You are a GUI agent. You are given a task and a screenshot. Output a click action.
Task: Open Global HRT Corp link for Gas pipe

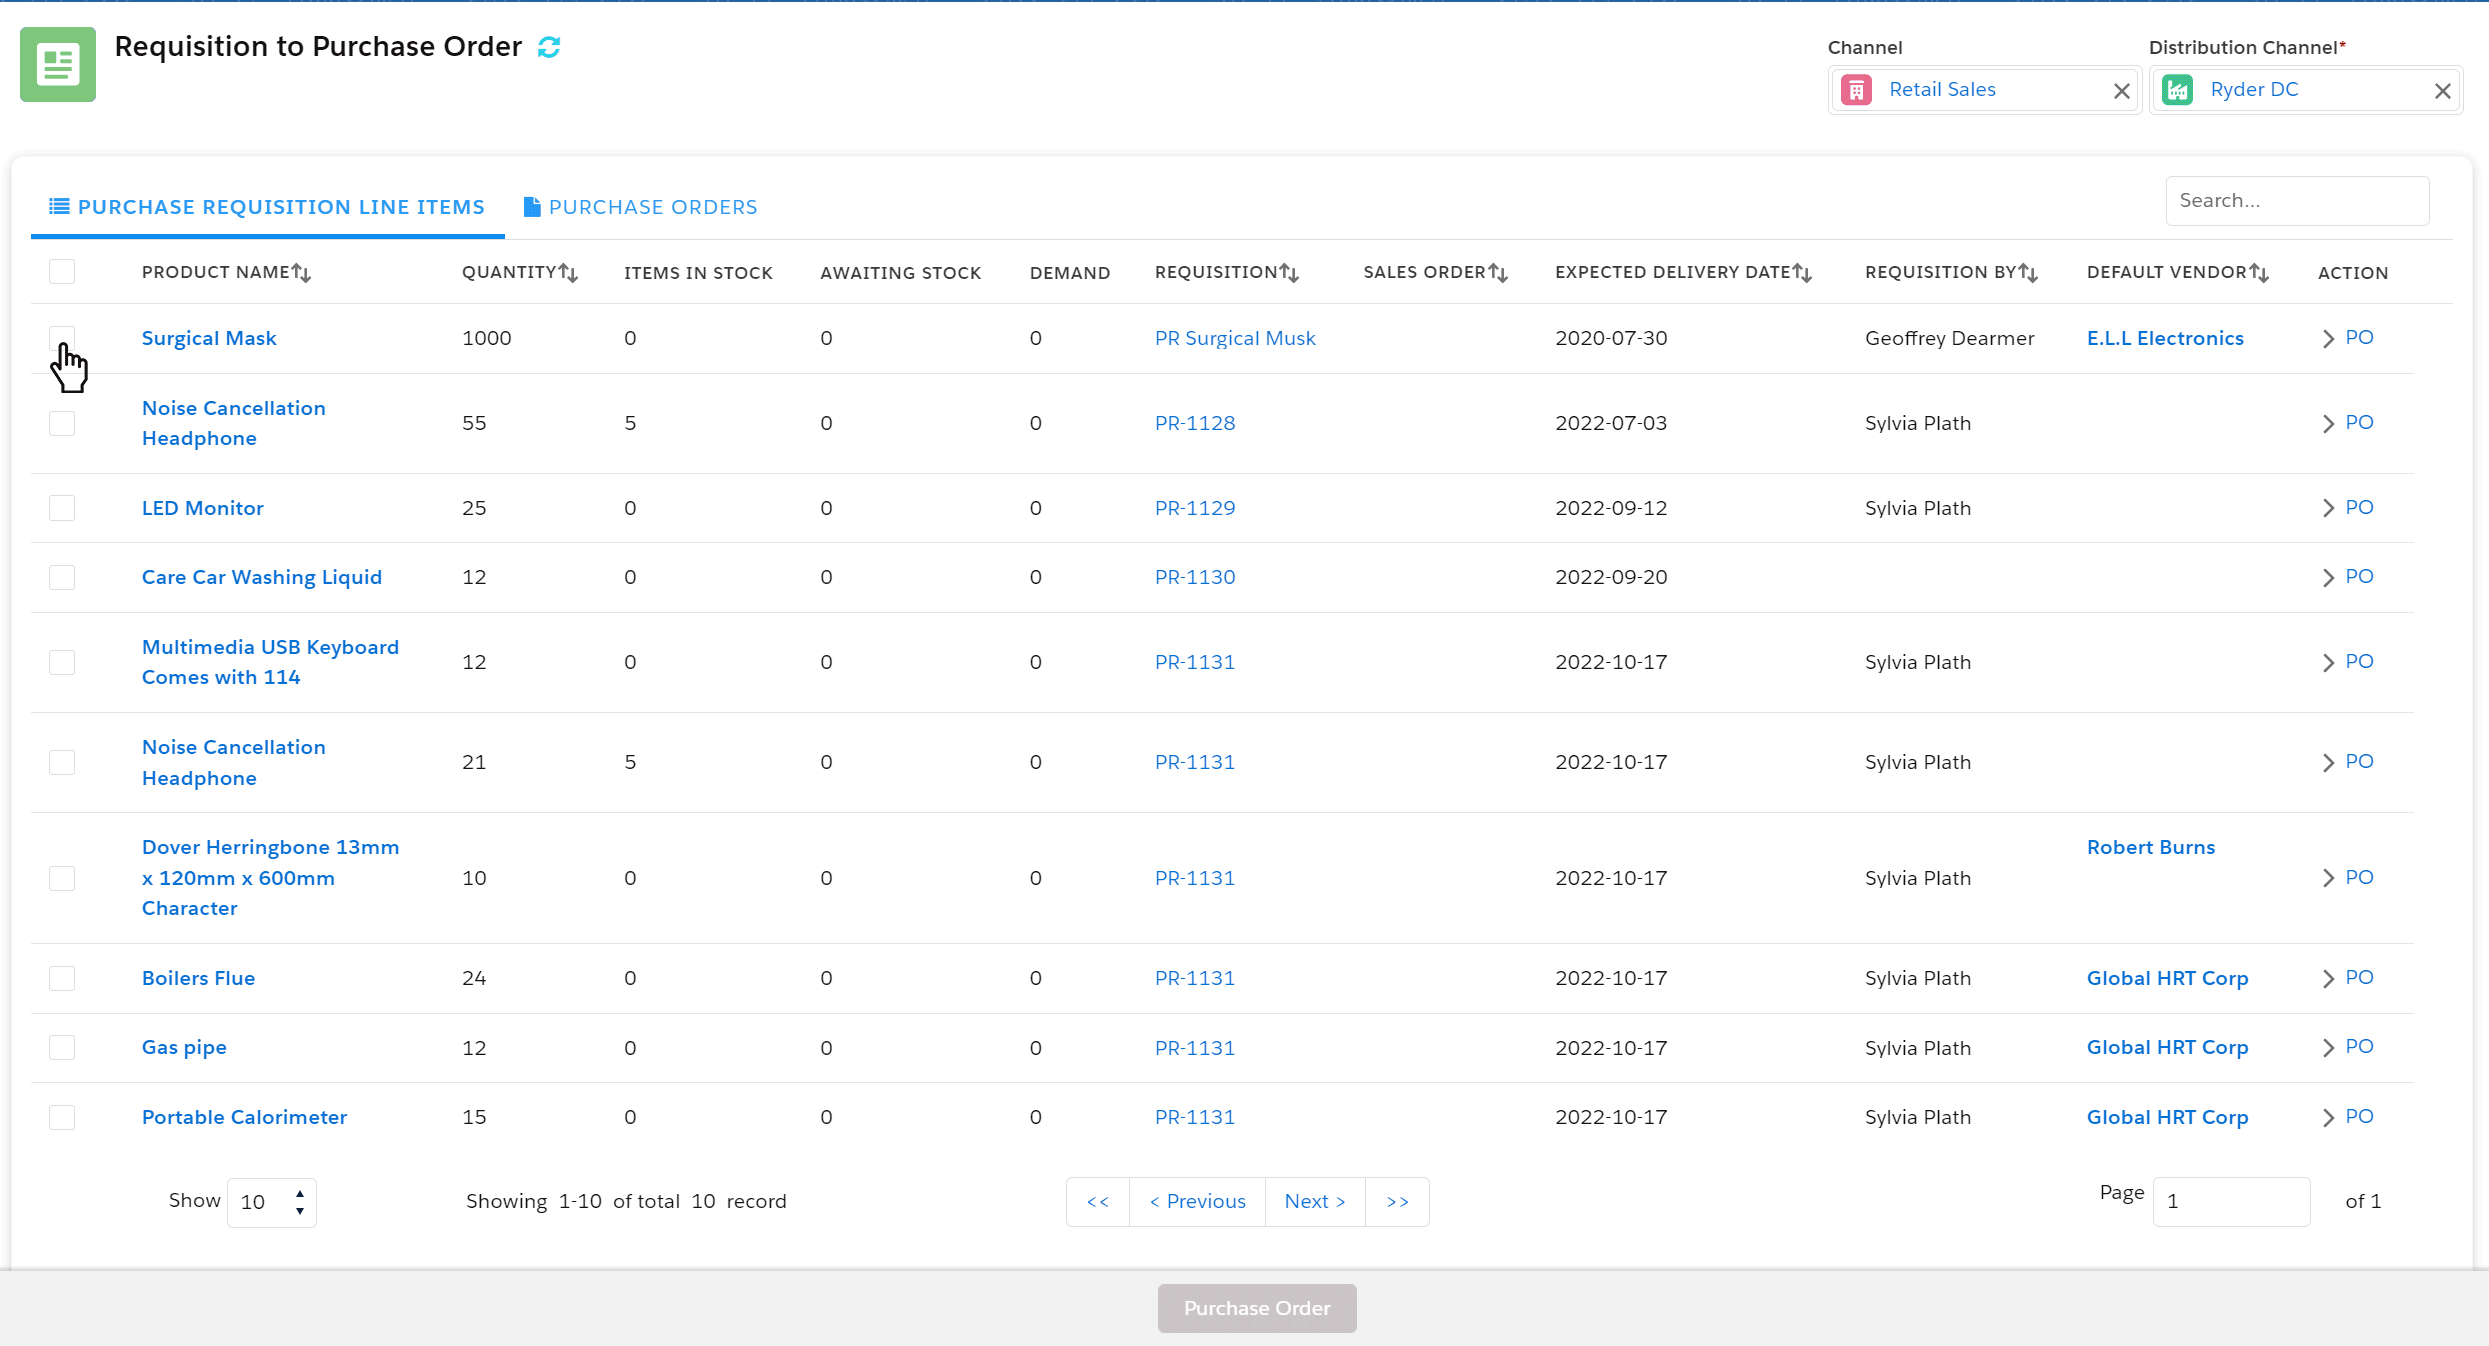tap(2167, 1047)
